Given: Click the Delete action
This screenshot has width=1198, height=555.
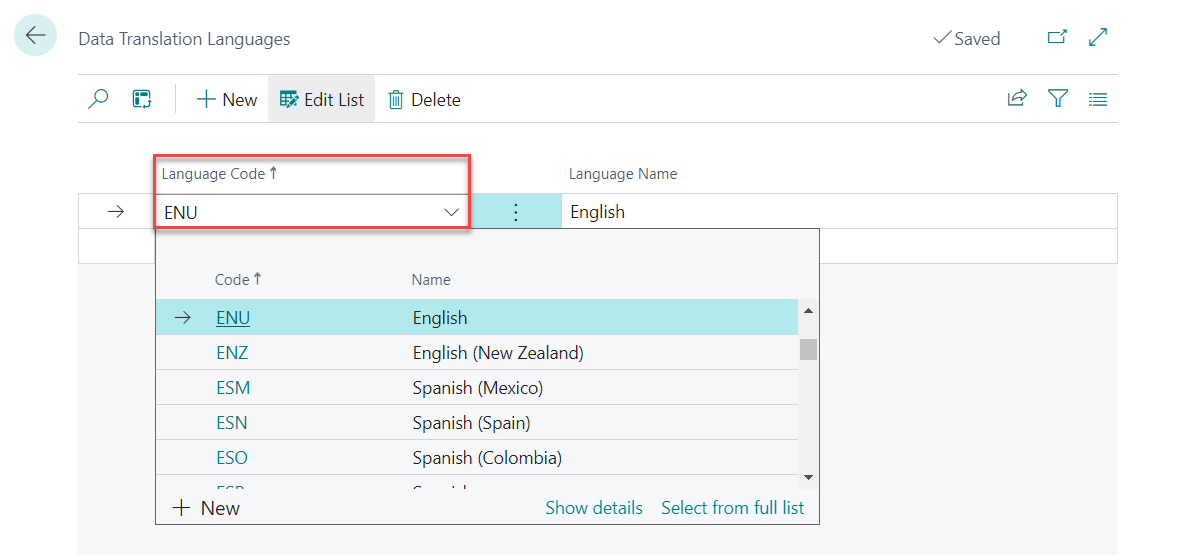Looking at the screenshot, I should coord(424,99).
